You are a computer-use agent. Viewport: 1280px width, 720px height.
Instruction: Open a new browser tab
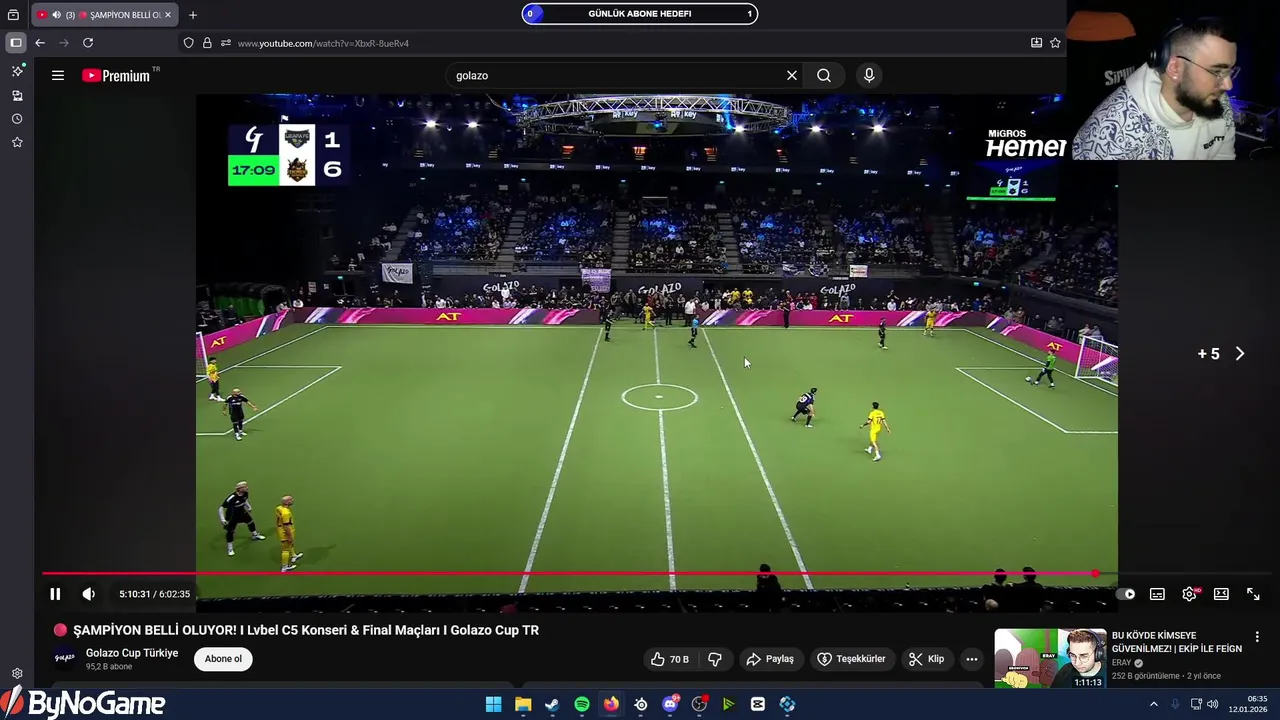pos(193,15)
